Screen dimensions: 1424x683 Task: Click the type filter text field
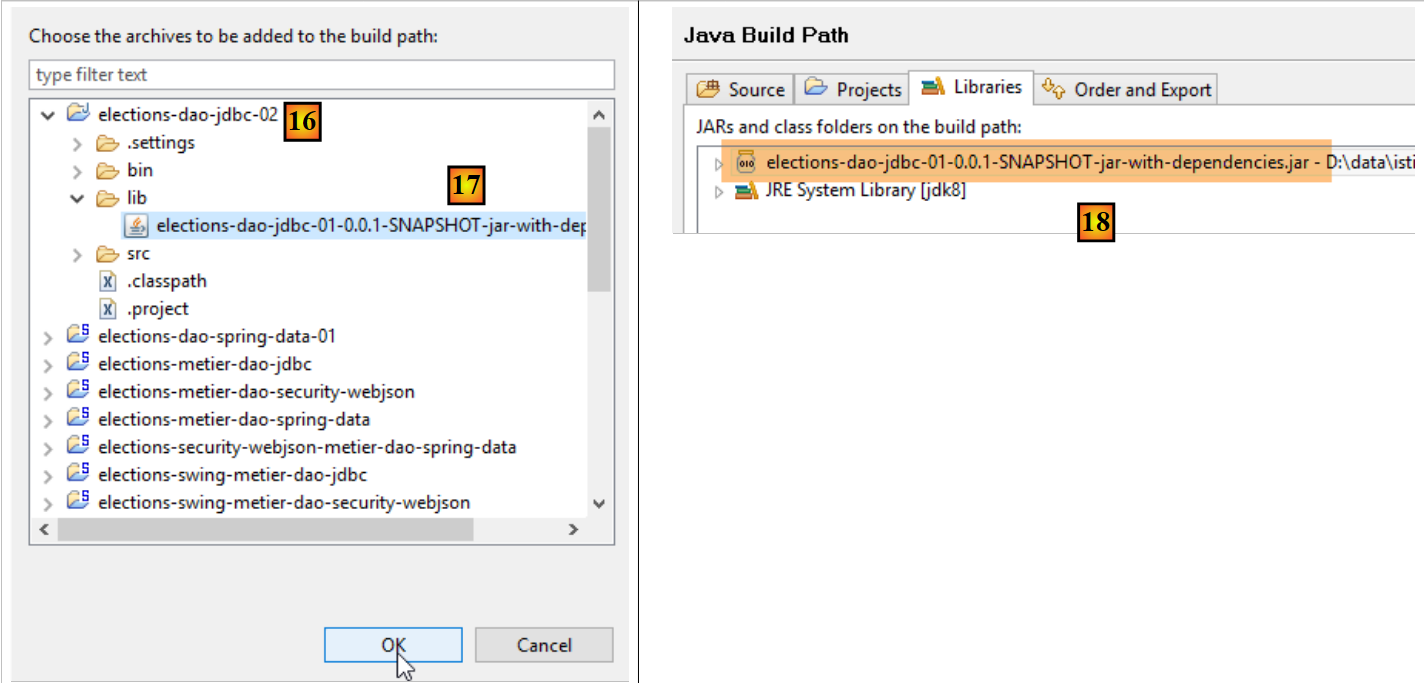(x=320, y=75)
